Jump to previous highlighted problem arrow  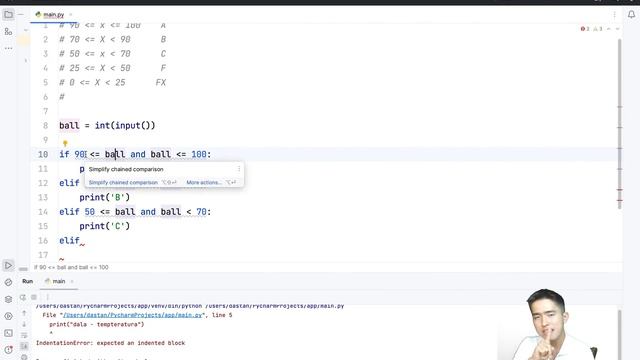[609, 29]
